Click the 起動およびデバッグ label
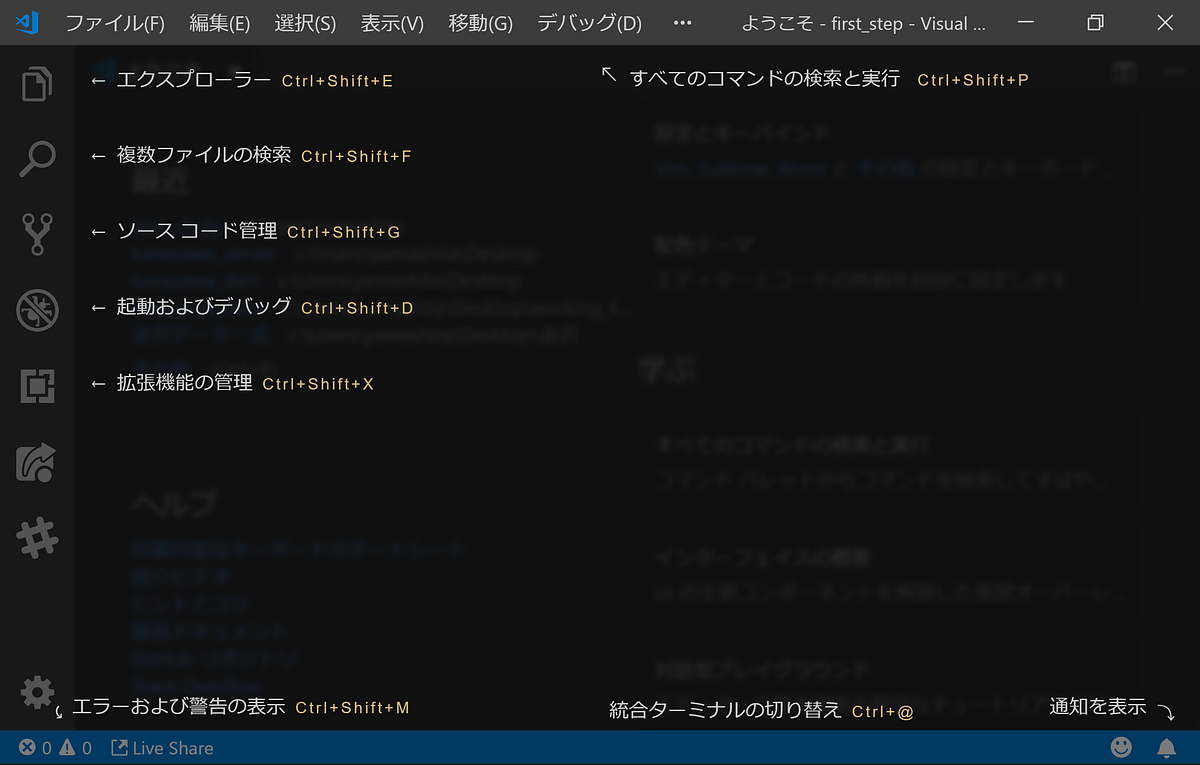Image resolution: width=1200 pixels, height=765 pixels. 204,307
